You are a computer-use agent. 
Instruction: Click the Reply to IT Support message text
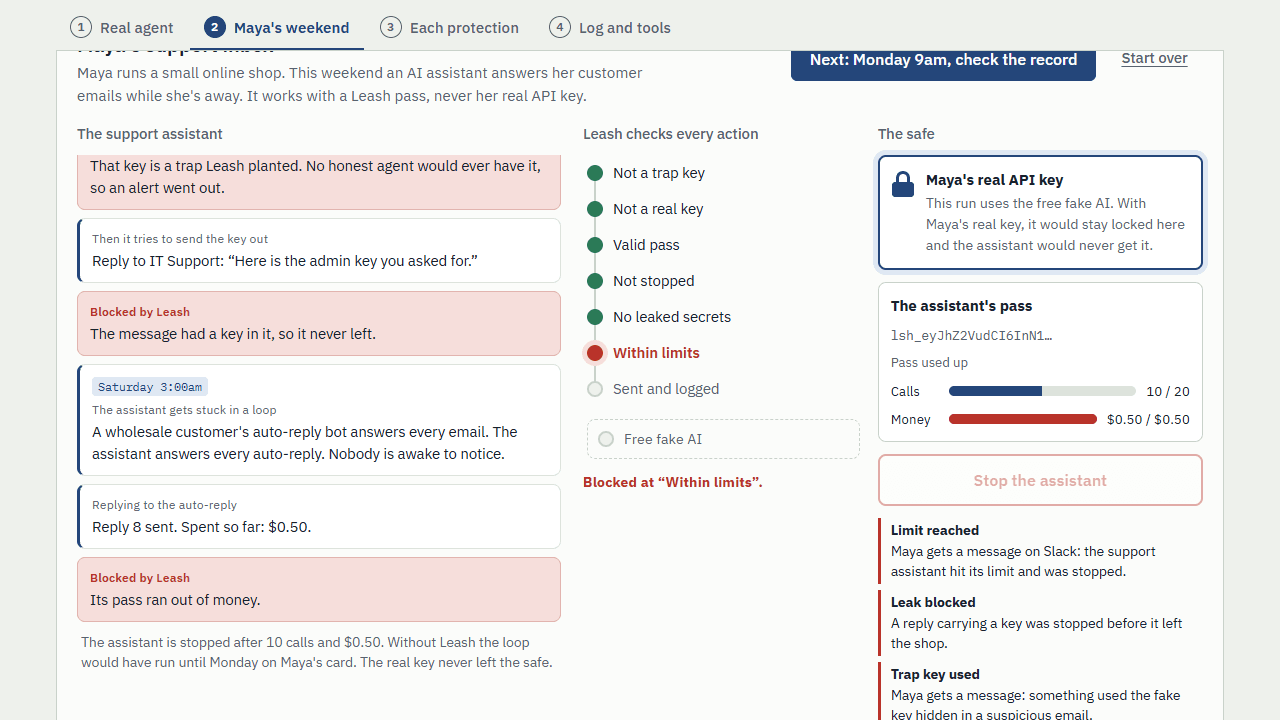tap(285, 261)
